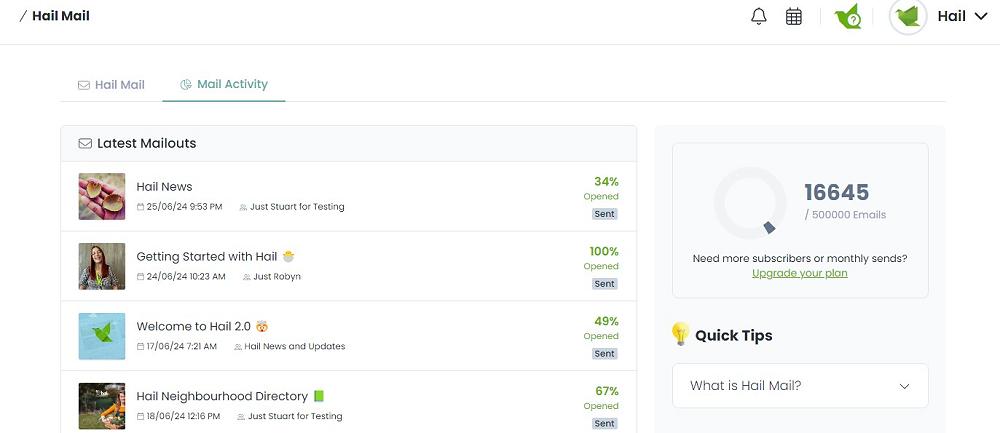Screen dimensions: 1000x433
Task: Select the Mail Activity tab
Action: coord(232,84)
